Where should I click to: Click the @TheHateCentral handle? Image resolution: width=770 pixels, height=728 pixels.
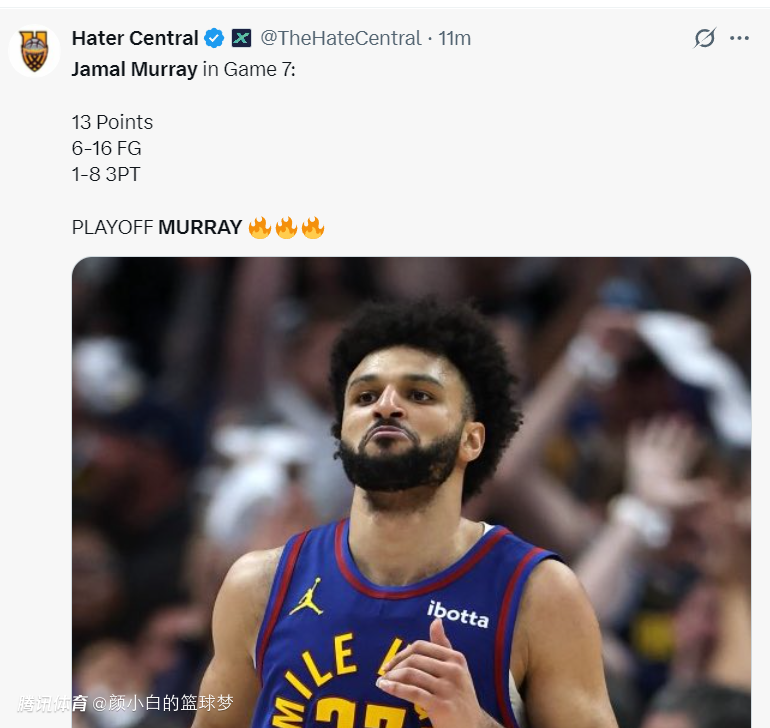click(341, 38)
